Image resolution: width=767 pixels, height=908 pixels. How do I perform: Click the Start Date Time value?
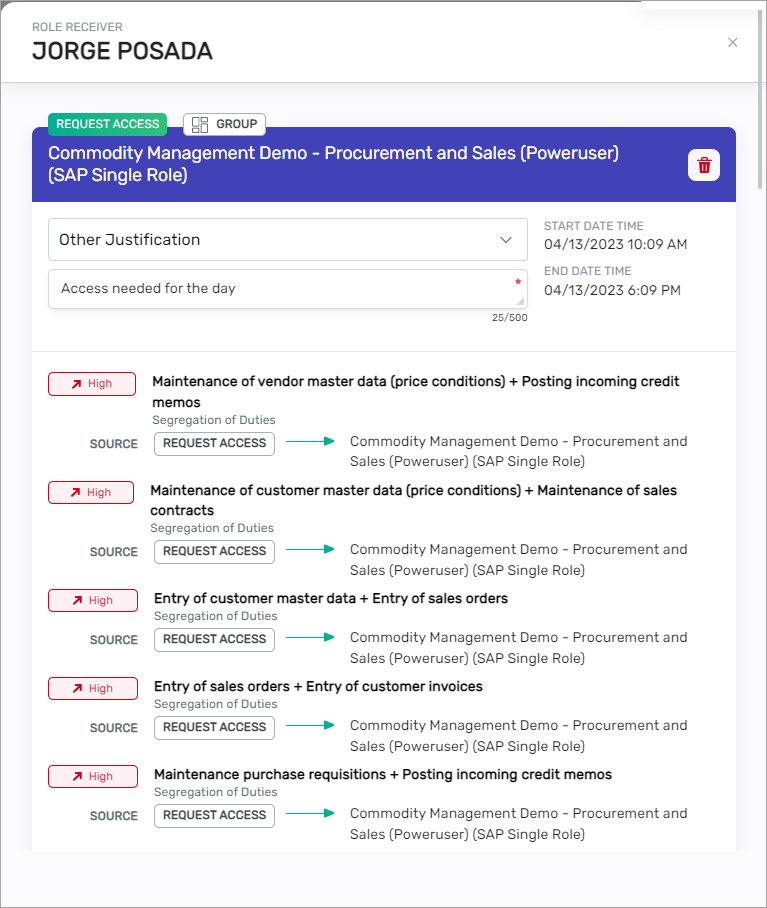coord(615,245)
